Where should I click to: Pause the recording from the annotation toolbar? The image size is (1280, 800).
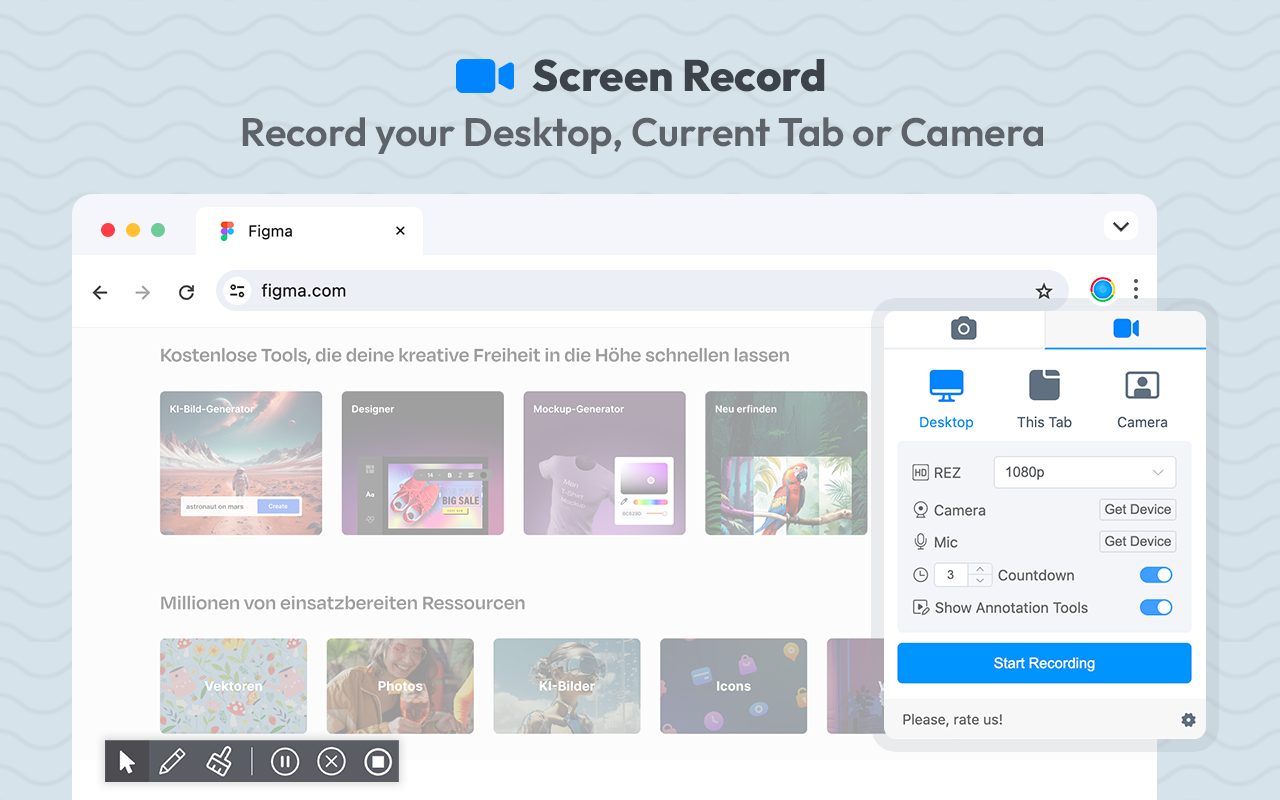285,761
